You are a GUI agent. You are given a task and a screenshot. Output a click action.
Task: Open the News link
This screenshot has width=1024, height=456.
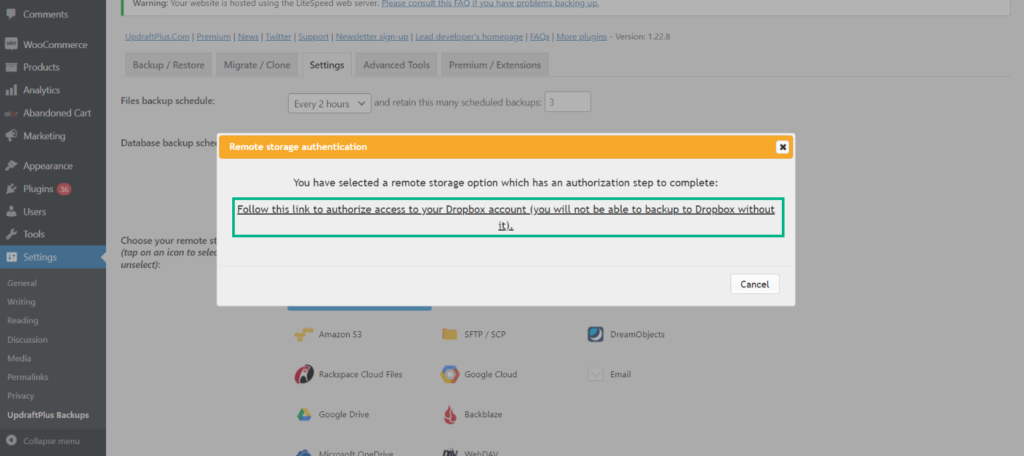[248, 37]
